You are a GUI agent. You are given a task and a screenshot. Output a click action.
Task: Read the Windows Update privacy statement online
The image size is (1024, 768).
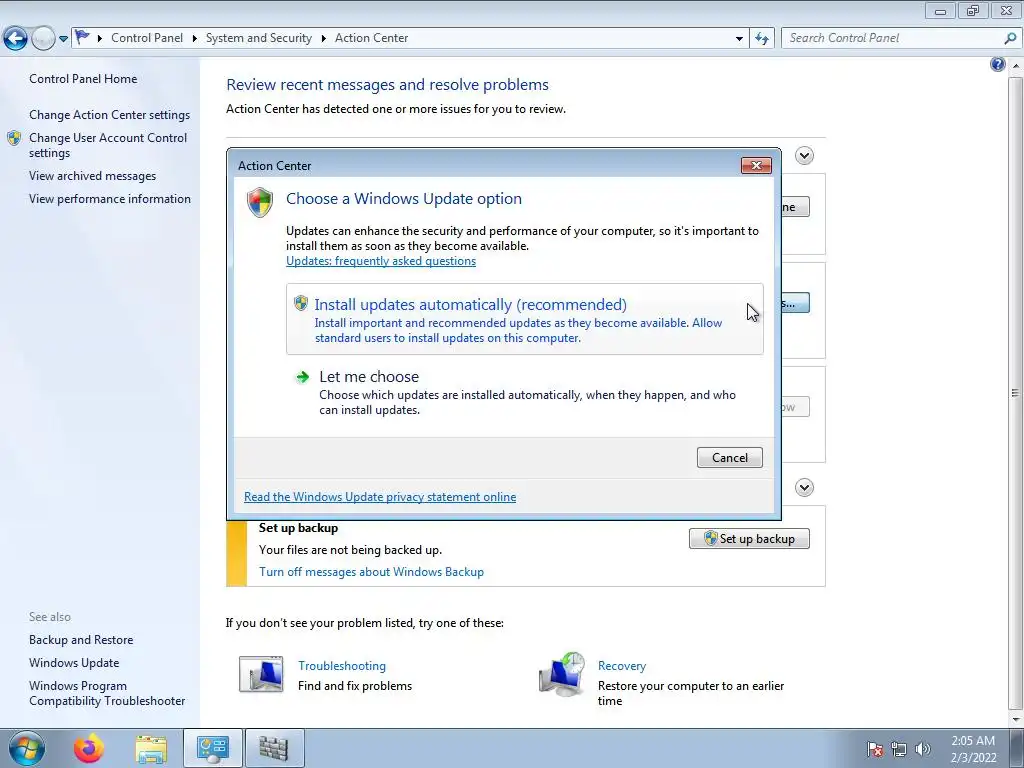380,497
